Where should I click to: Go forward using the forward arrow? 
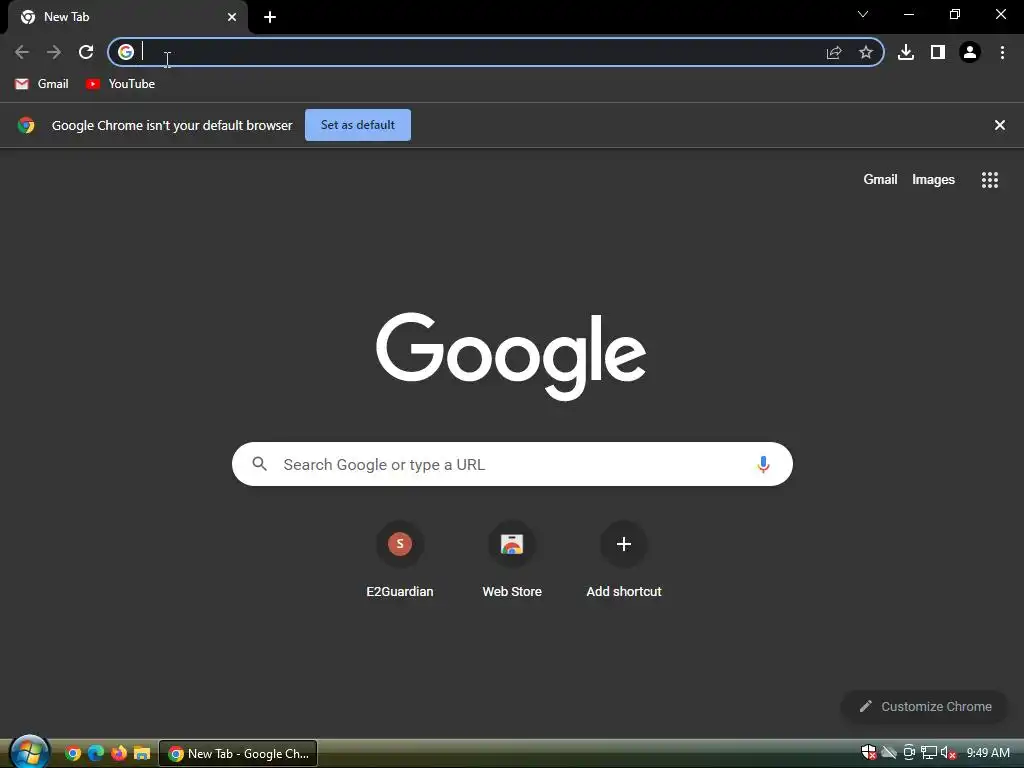(x=54, y=52)
